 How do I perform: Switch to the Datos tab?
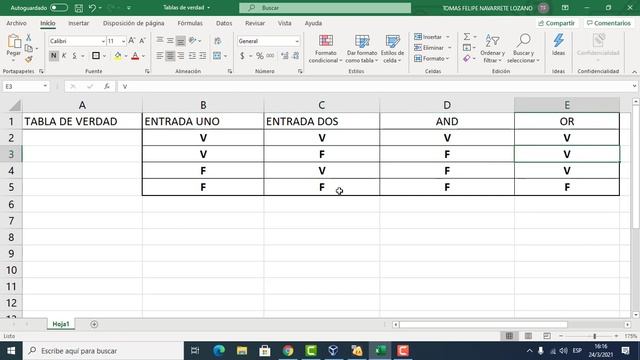click(224, 23)
